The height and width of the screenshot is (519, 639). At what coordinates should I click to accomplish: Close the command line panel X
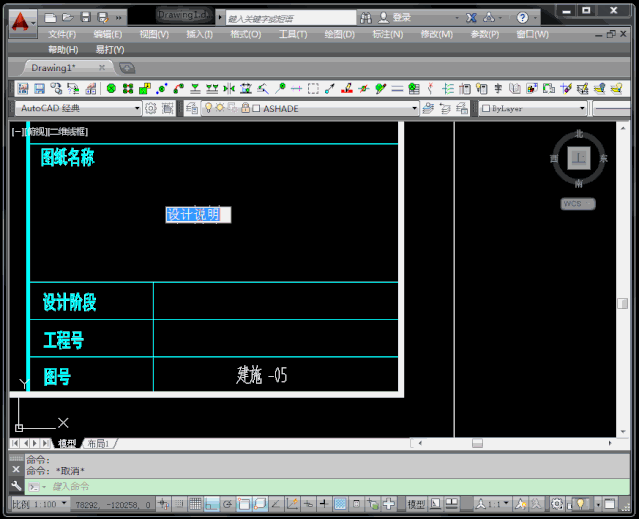coord(16,469)
